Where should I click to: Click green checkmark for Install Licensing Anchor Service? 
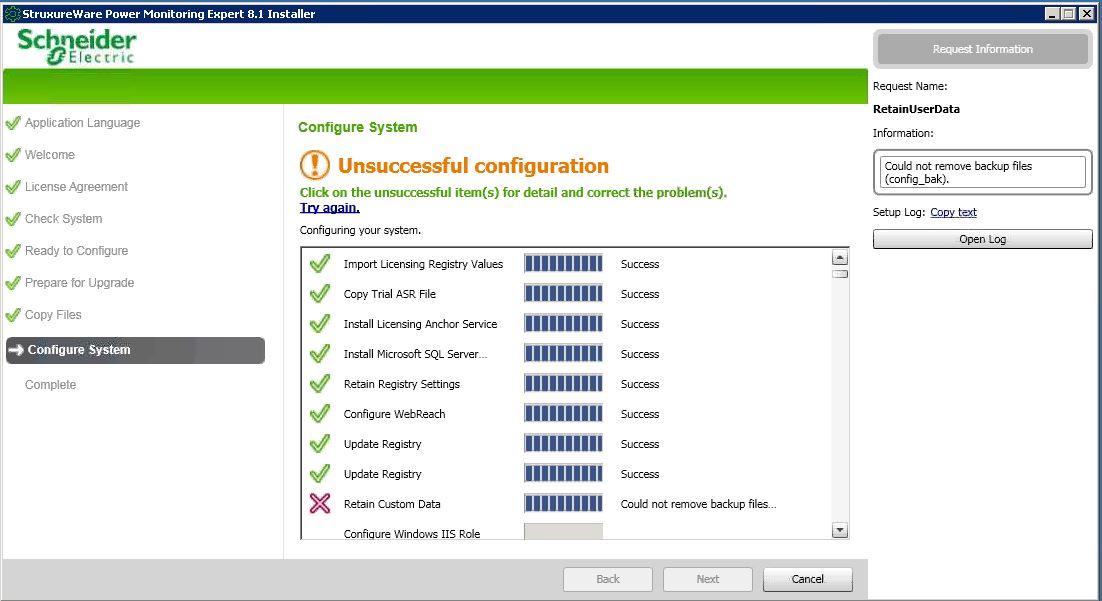click(x=320, y=323)
